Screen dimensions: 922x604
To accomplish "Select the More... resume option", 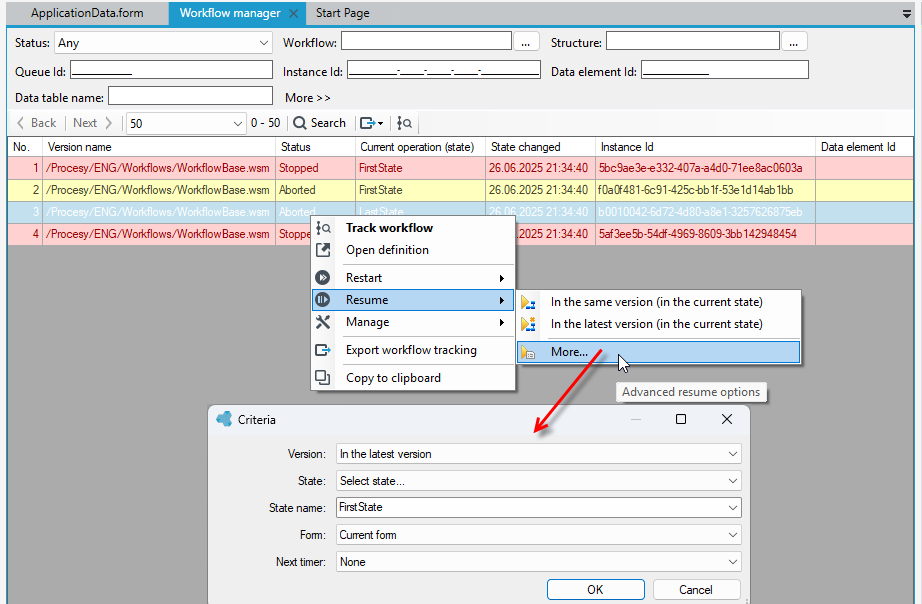I will [659, 352].
